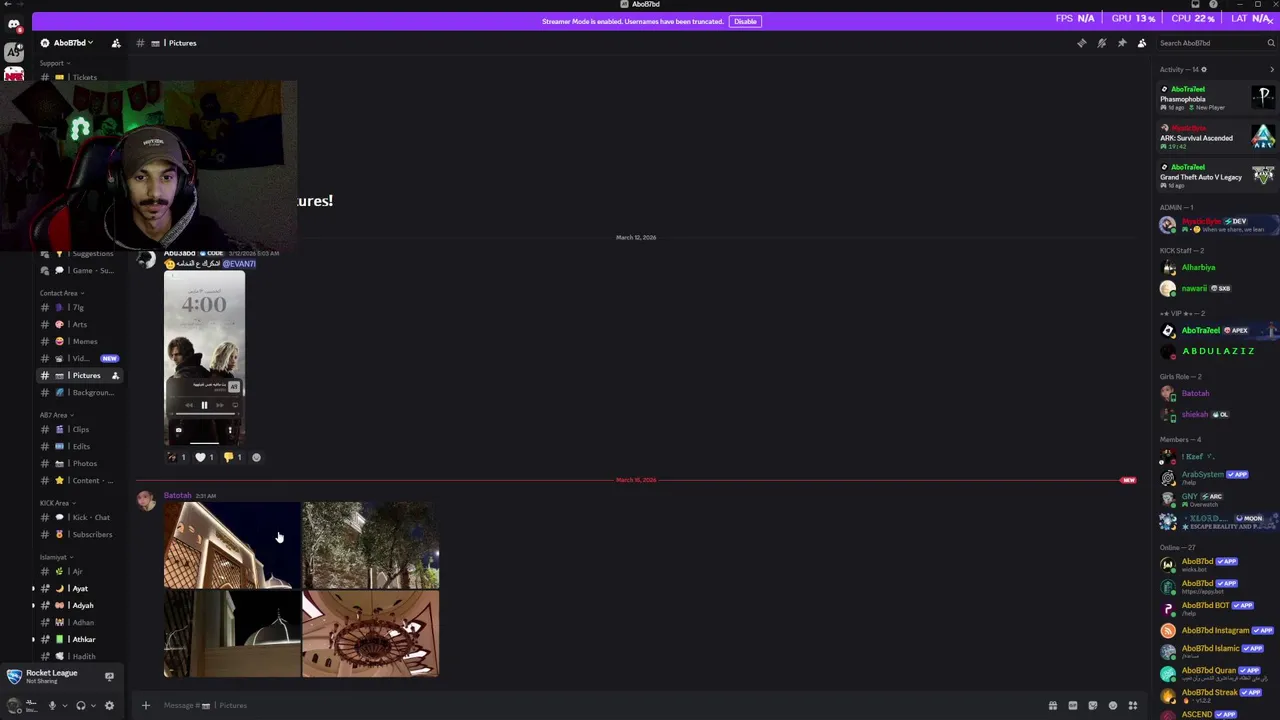Open Batotah's tree photo thumbnail
Image resolution: width=1280 pixels, height=720 pixels.
[x=371, y=545]
